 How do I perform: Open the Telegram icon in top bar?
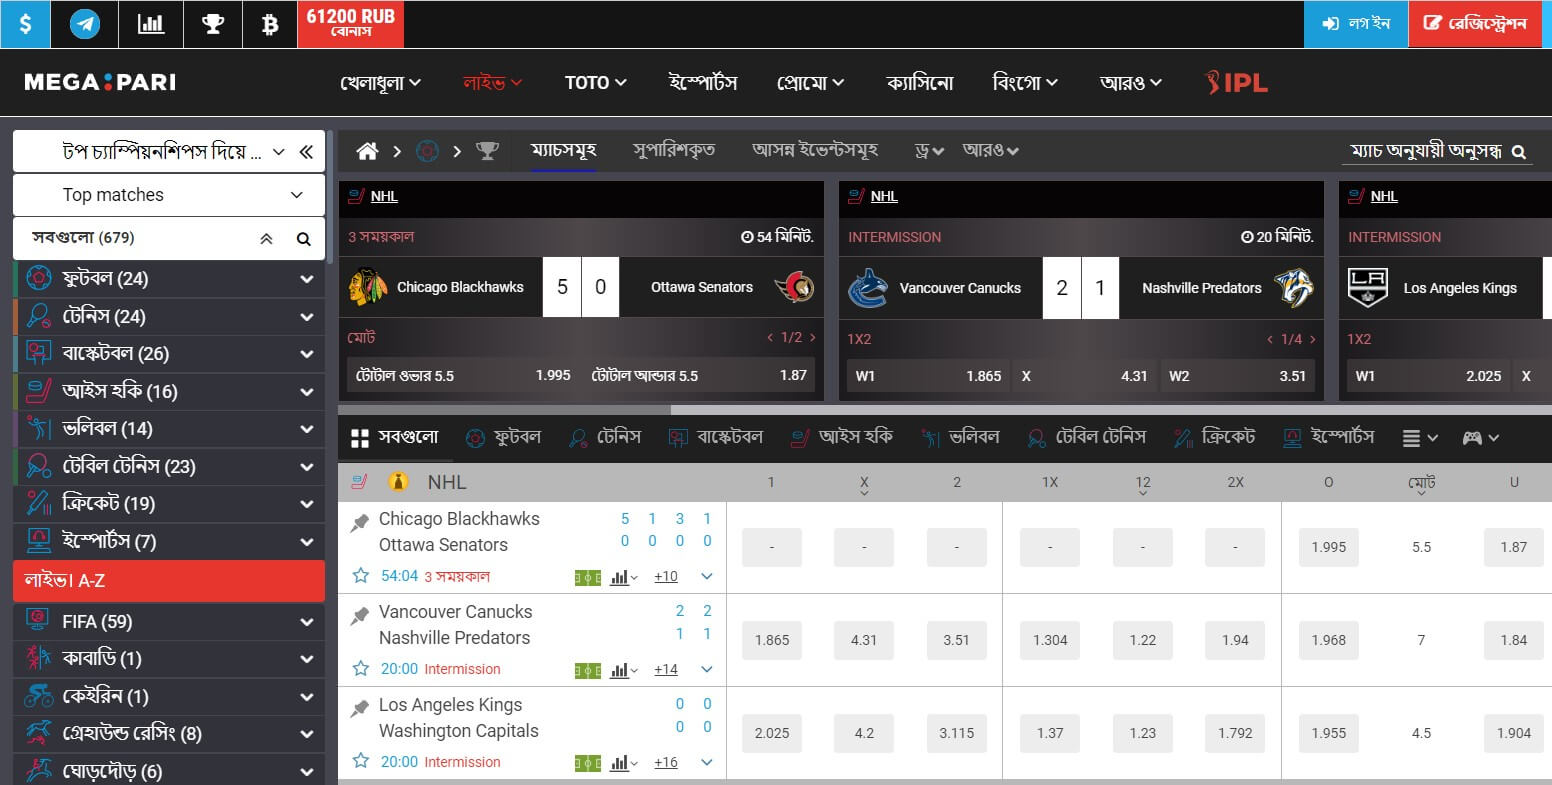tap(85, 24)
